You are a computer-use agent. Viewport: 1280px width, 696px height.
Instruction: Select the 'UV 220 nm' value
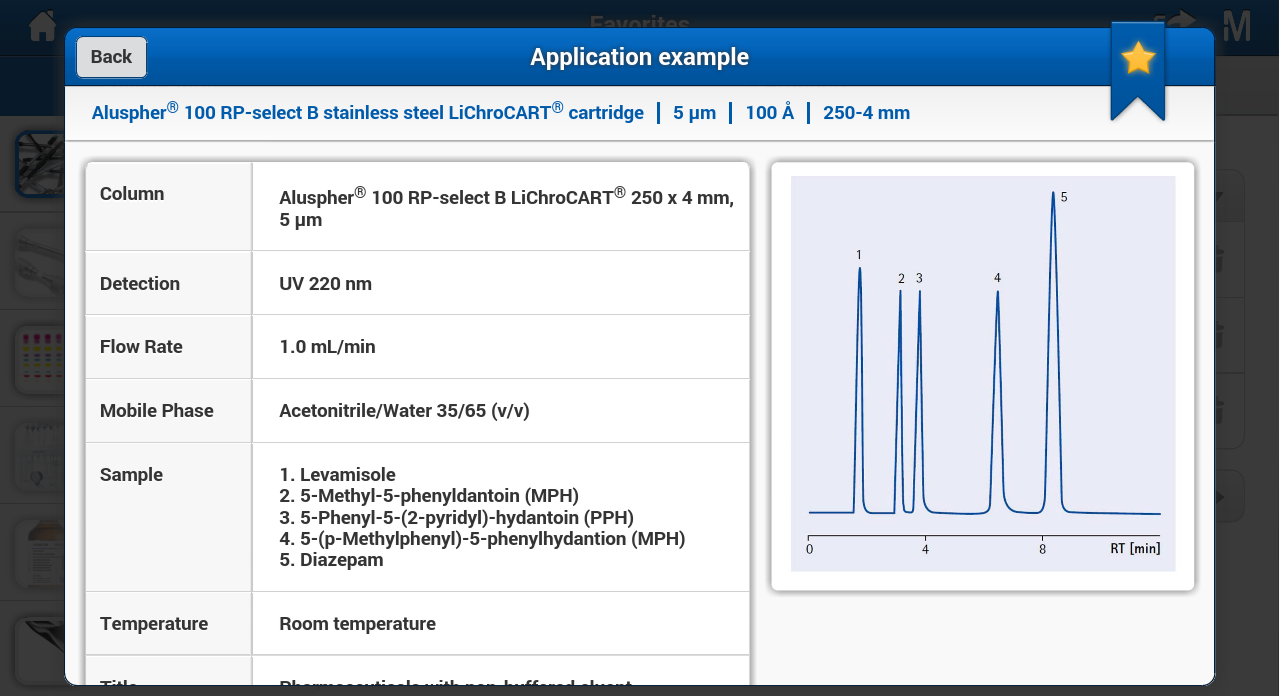326,284
